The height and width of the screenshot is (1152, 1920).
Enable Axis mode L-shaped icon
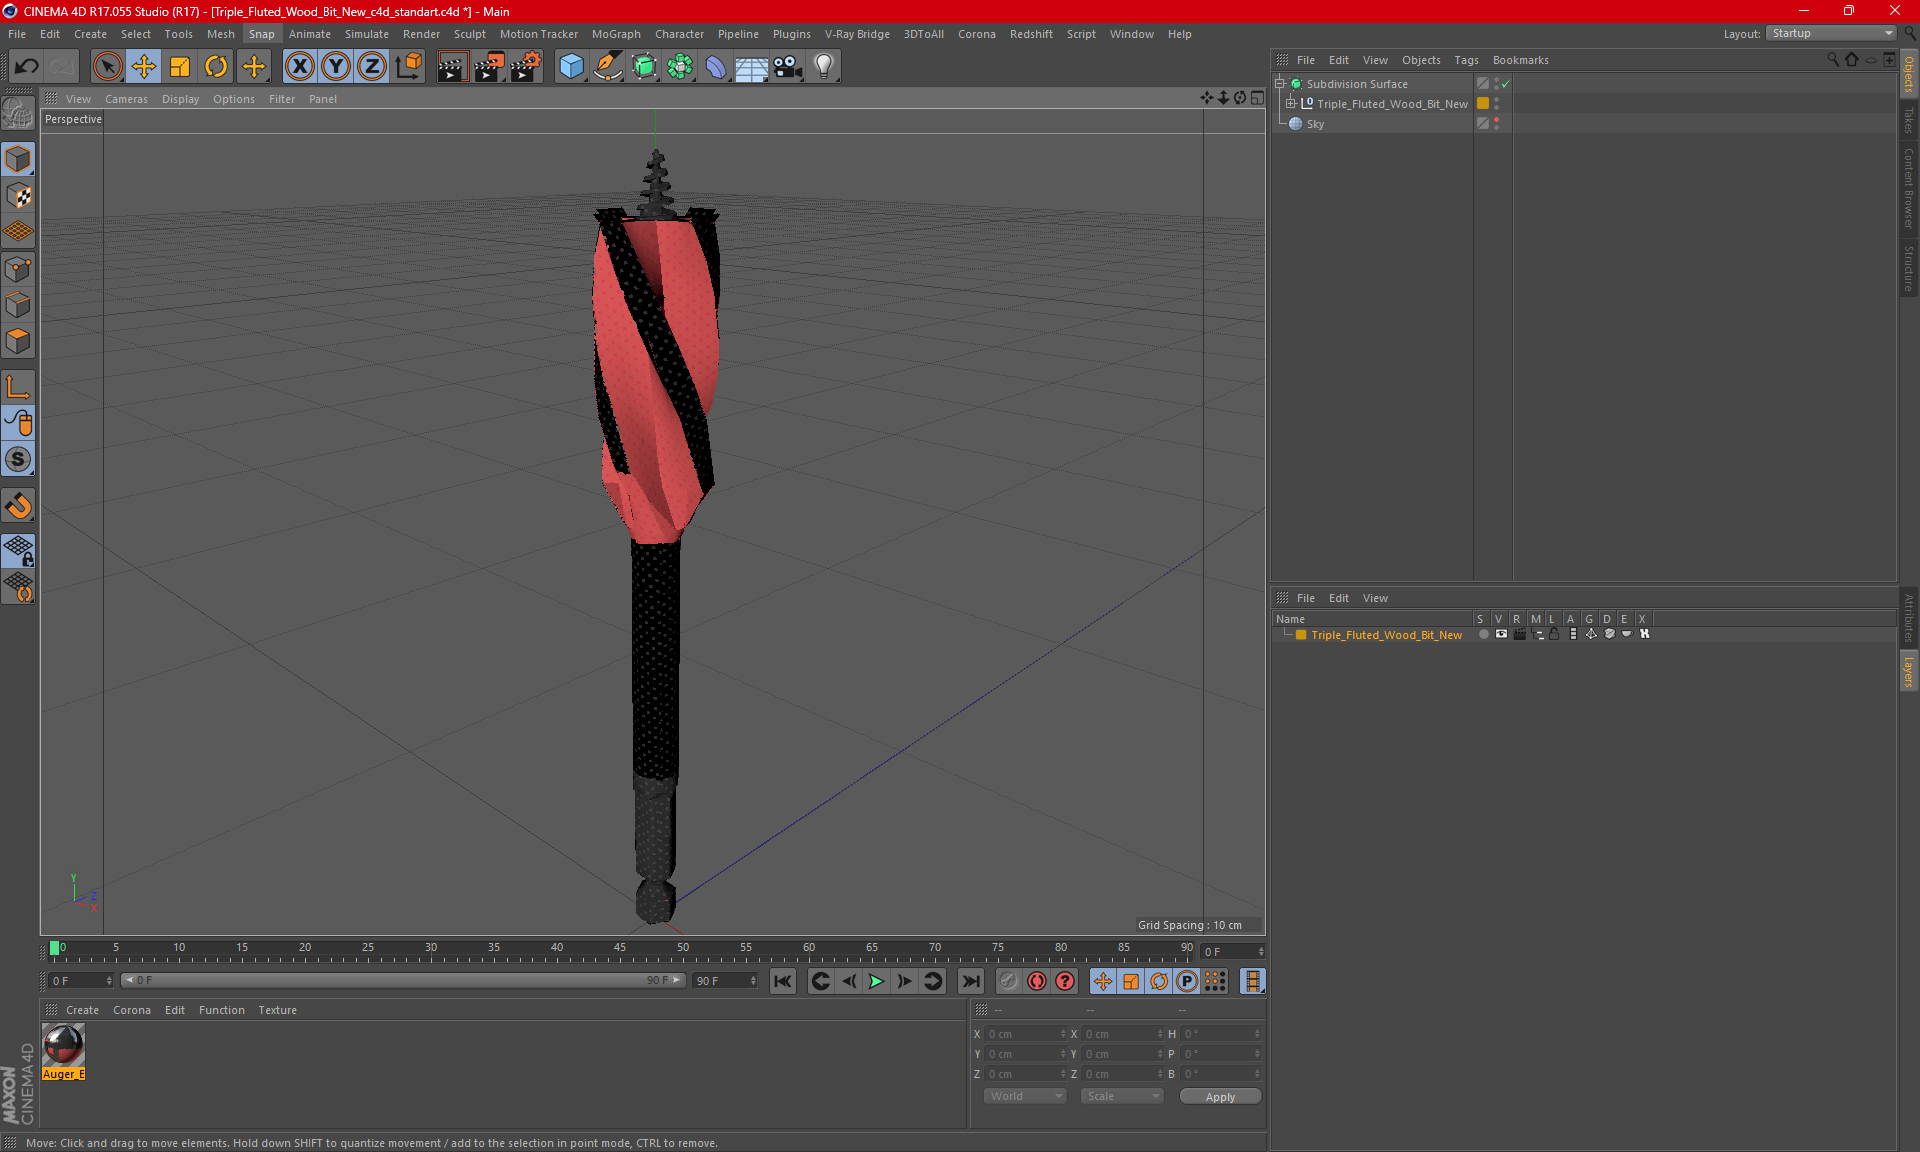pos(18,387)
